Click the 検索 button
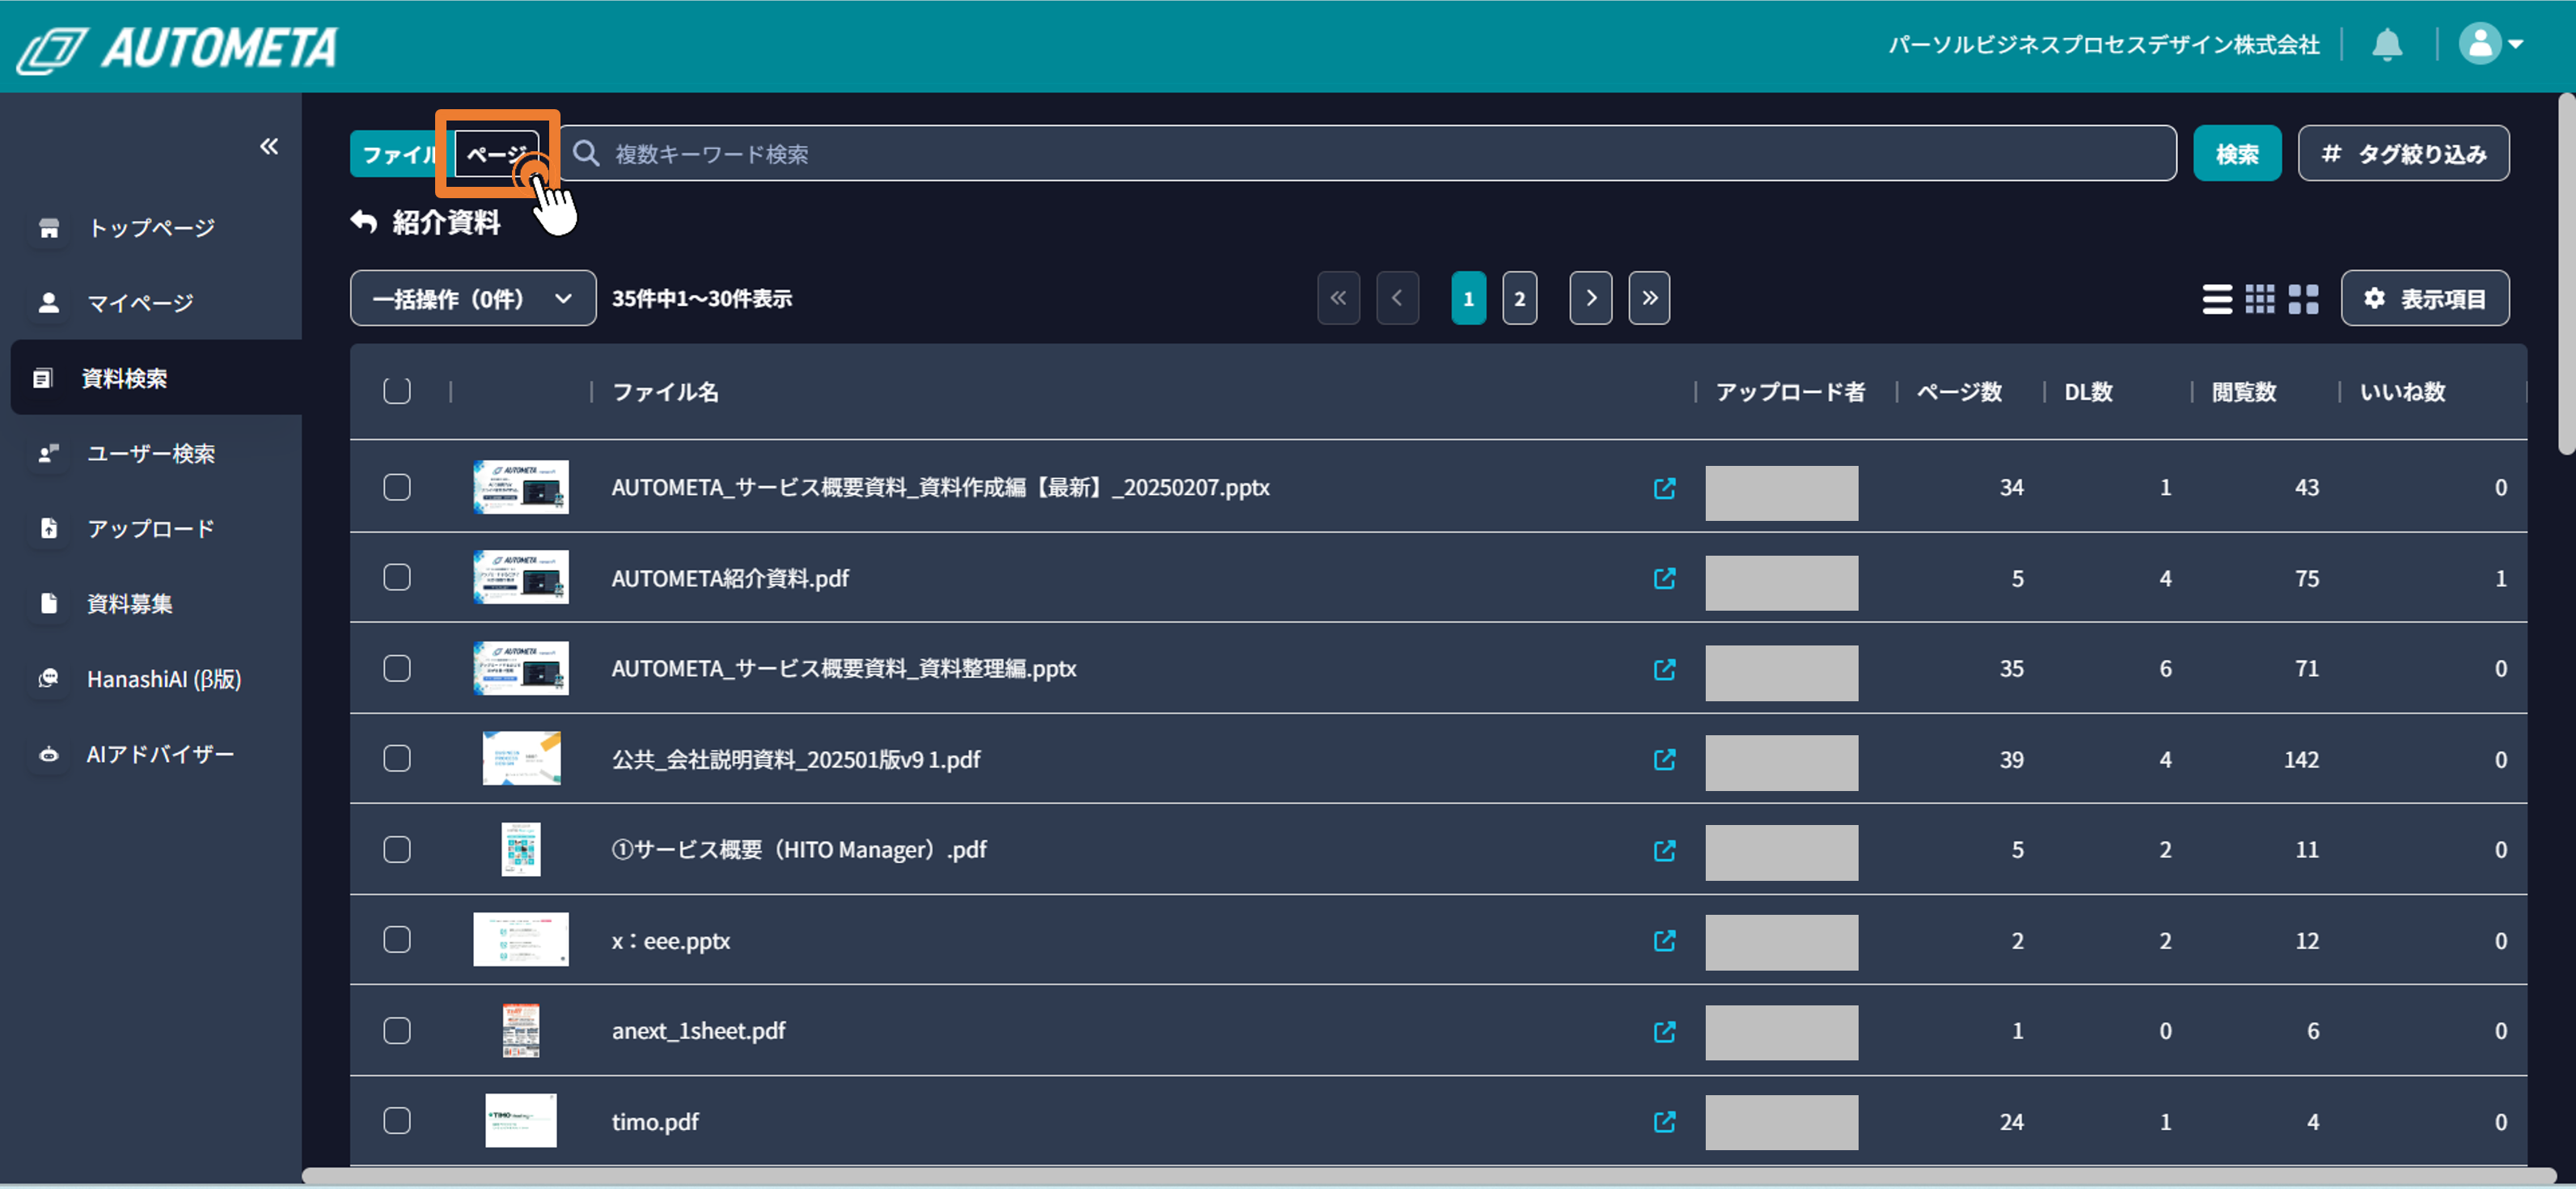 2237,153
